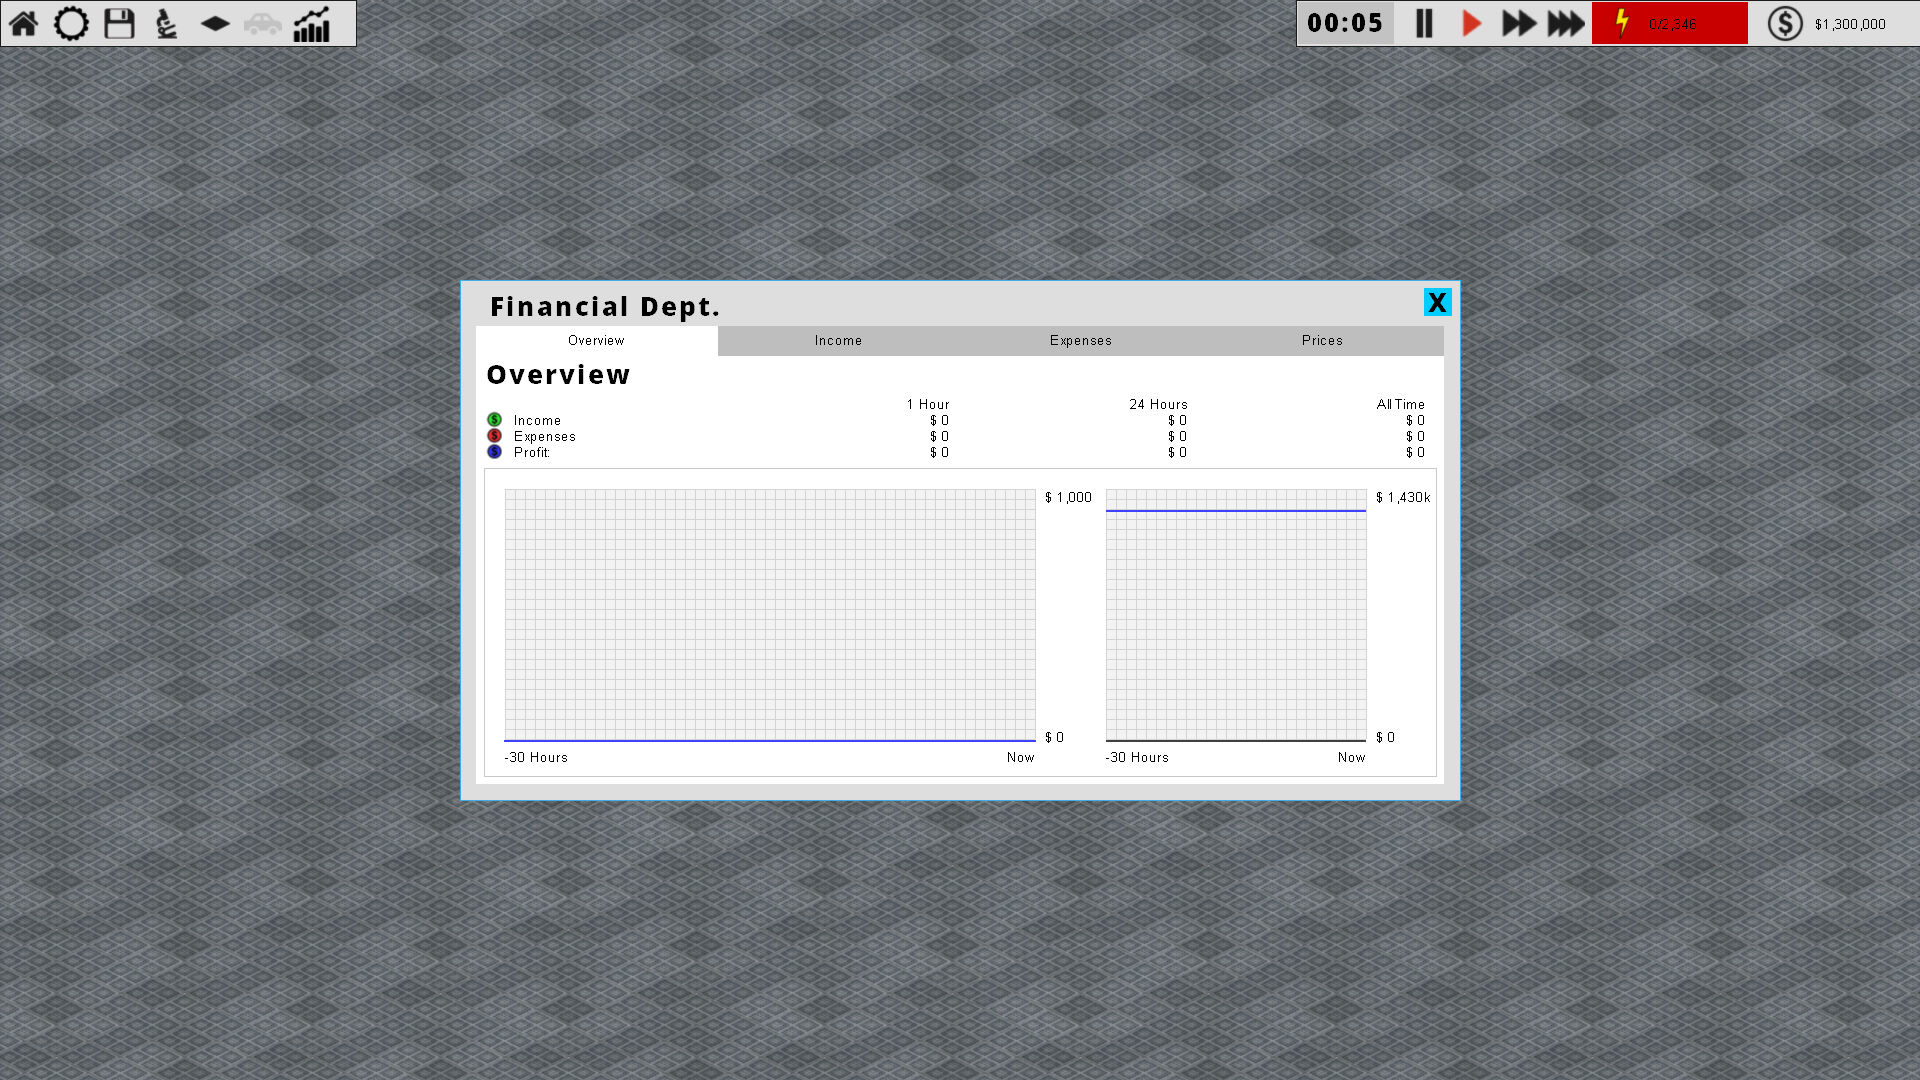The height and width of the screenshot is (1080, 1920).
Task: Switch to the Income tab
Action: [x=838, y=341]
